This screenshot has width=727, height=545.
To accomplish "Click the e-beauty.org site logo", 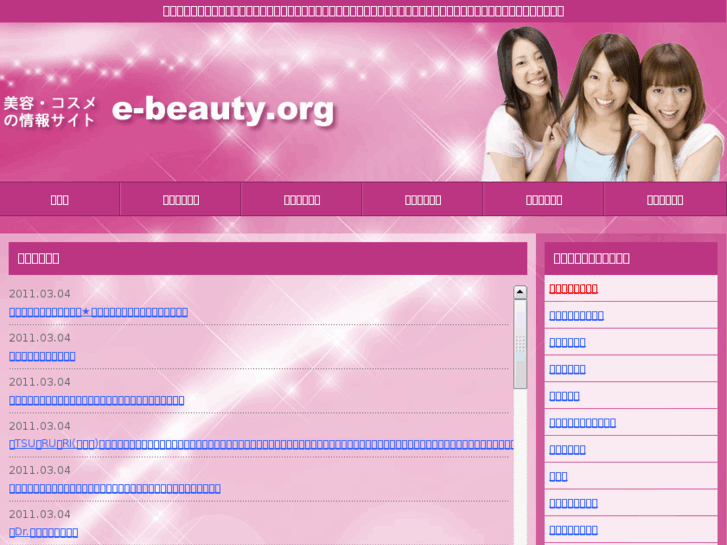I will (223, 109).
